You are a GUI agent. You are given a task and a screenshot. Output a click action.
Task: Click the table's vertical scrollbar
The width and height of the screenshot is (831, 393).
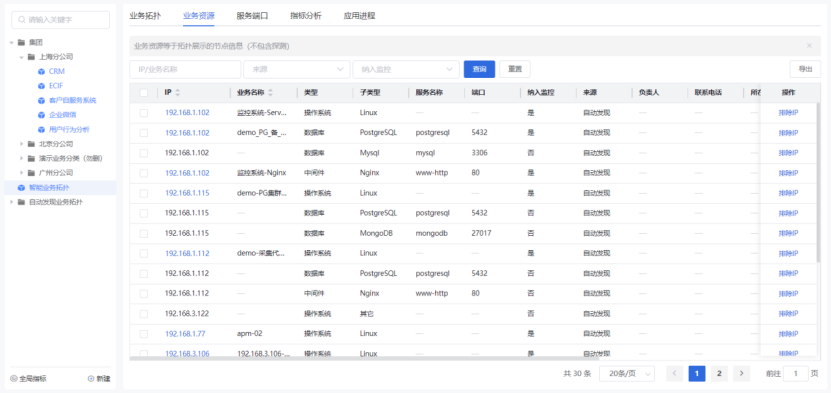pyautogui.click(x=818, y=183)
